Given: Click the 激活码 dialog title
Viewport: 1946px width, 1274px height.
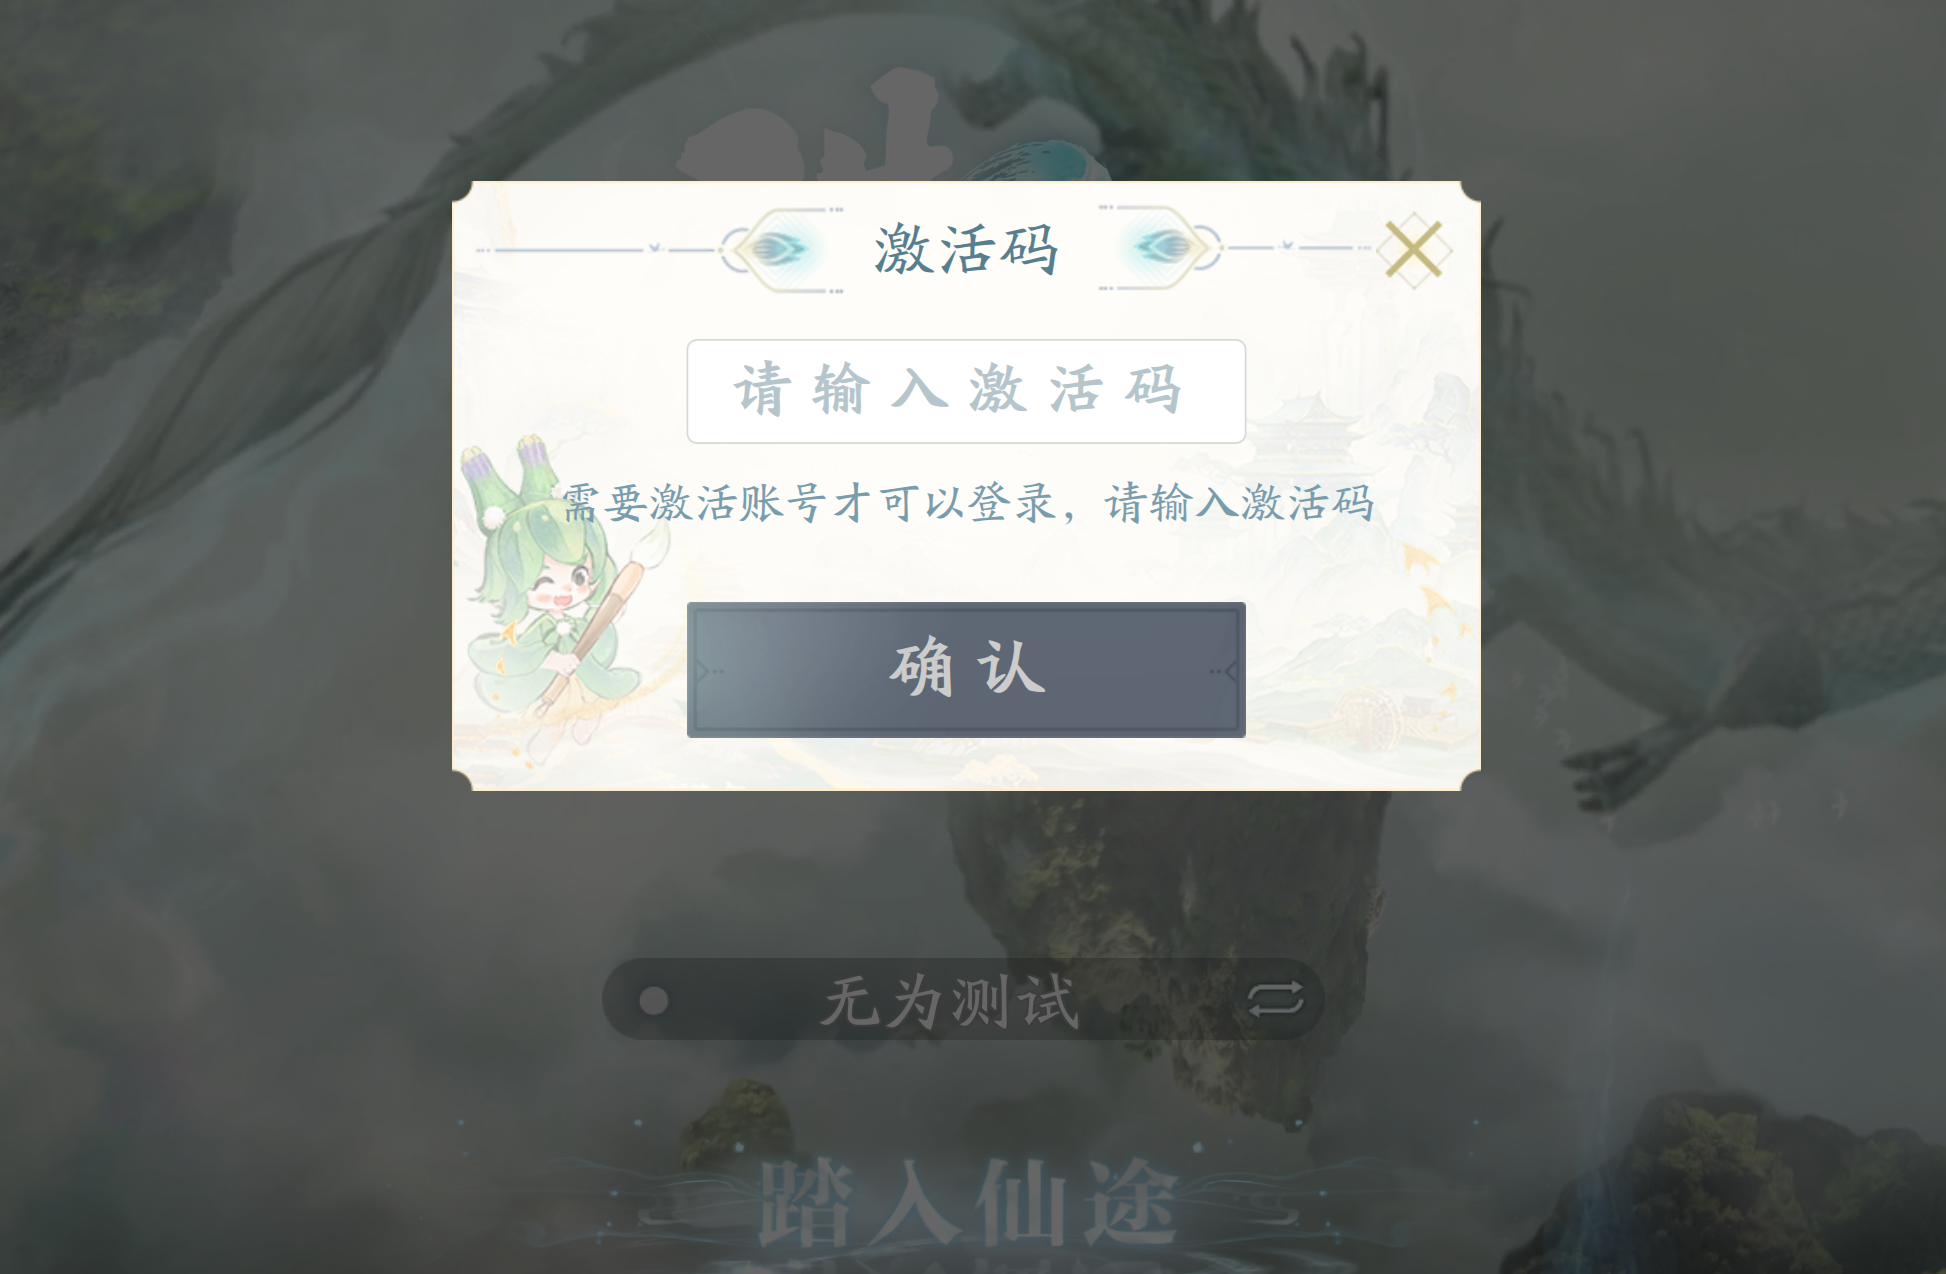Looking at the screenshot, I should pos(966,249).
